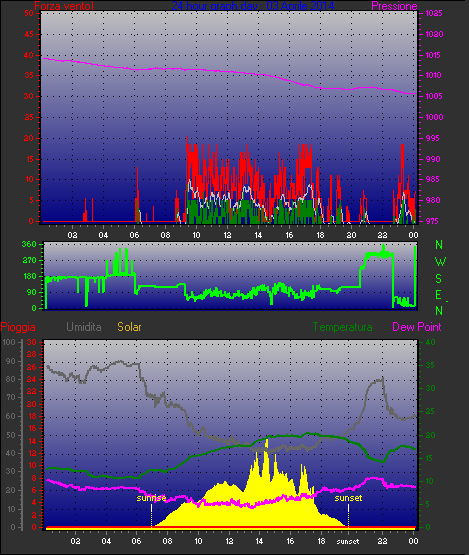Click the 'E' compass direction label
The width and height of the screenshot is (469, 555).
click(x=439, y=295)
